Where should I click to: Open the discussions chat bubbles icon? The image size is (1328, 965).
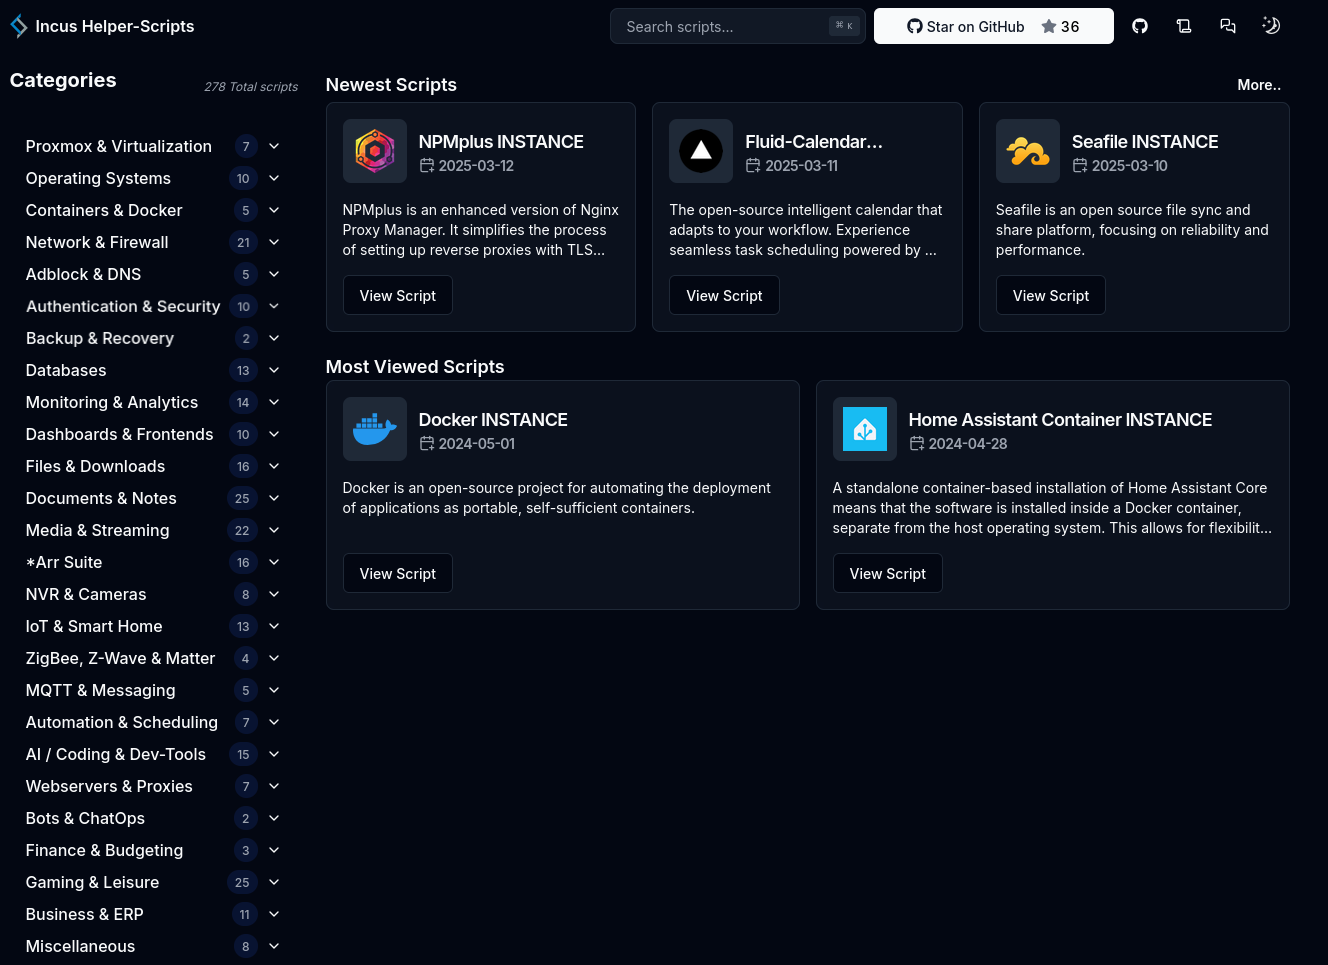[x=1228, y=26]
